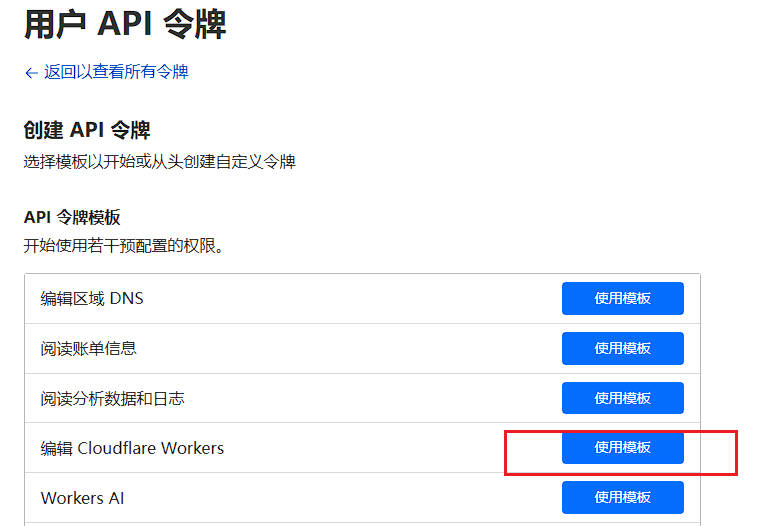779x526 pixels.
Task: Select the 阅读账单信息 row label
Action: [x=88, y=348]
